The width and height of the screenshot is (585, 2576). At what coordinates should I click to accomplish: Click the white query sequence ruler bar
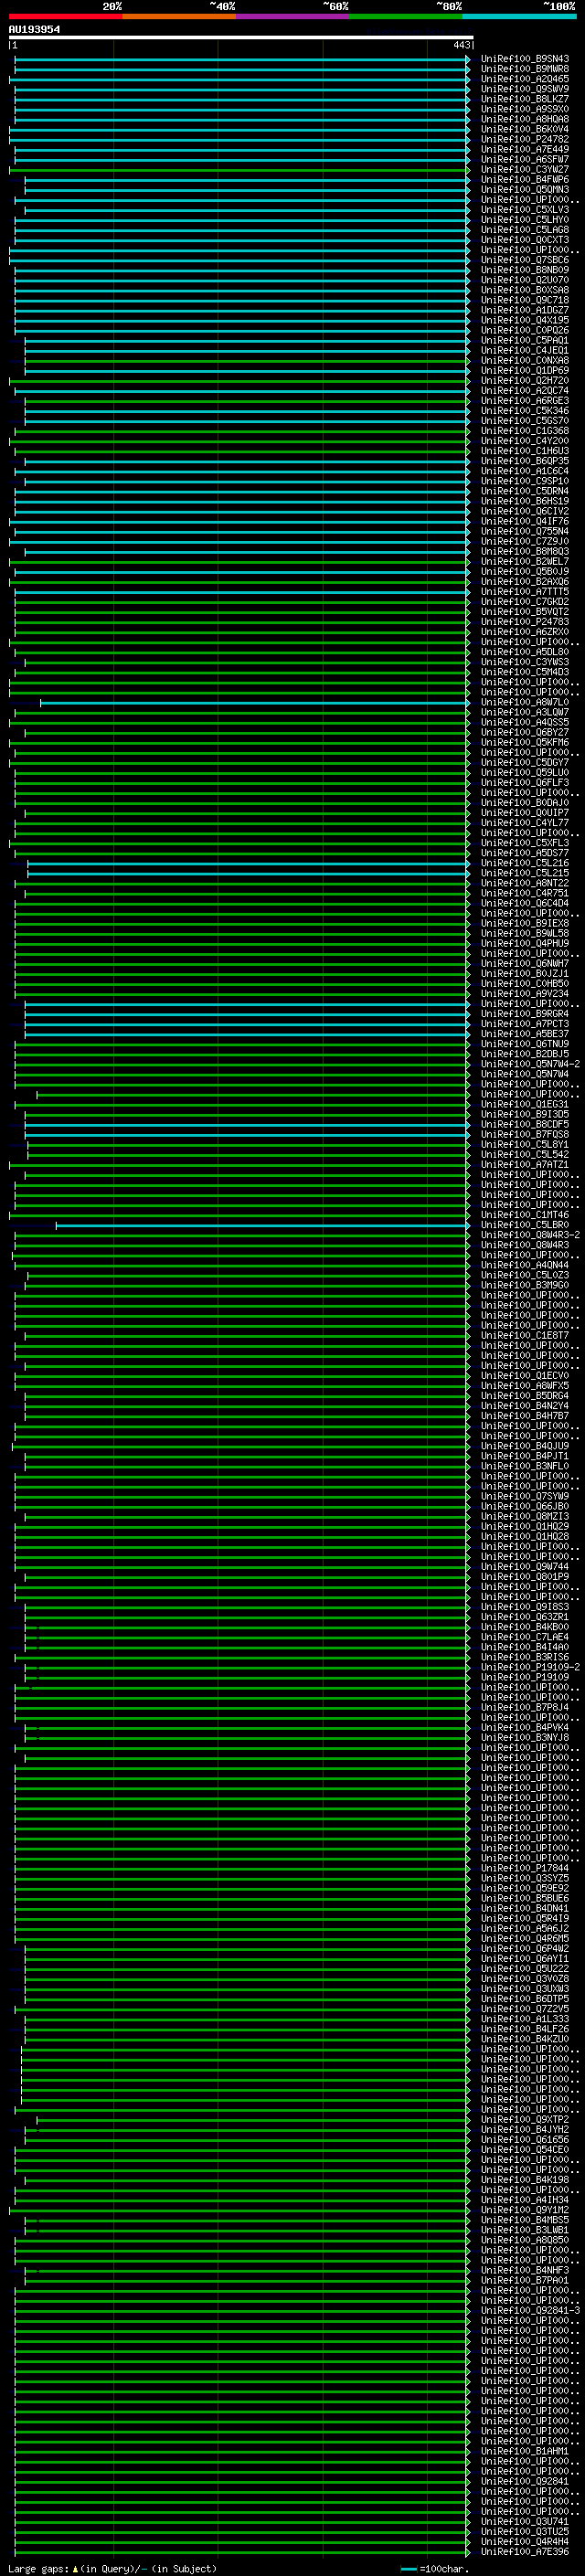pyautogui.click(x=241, y=37)
